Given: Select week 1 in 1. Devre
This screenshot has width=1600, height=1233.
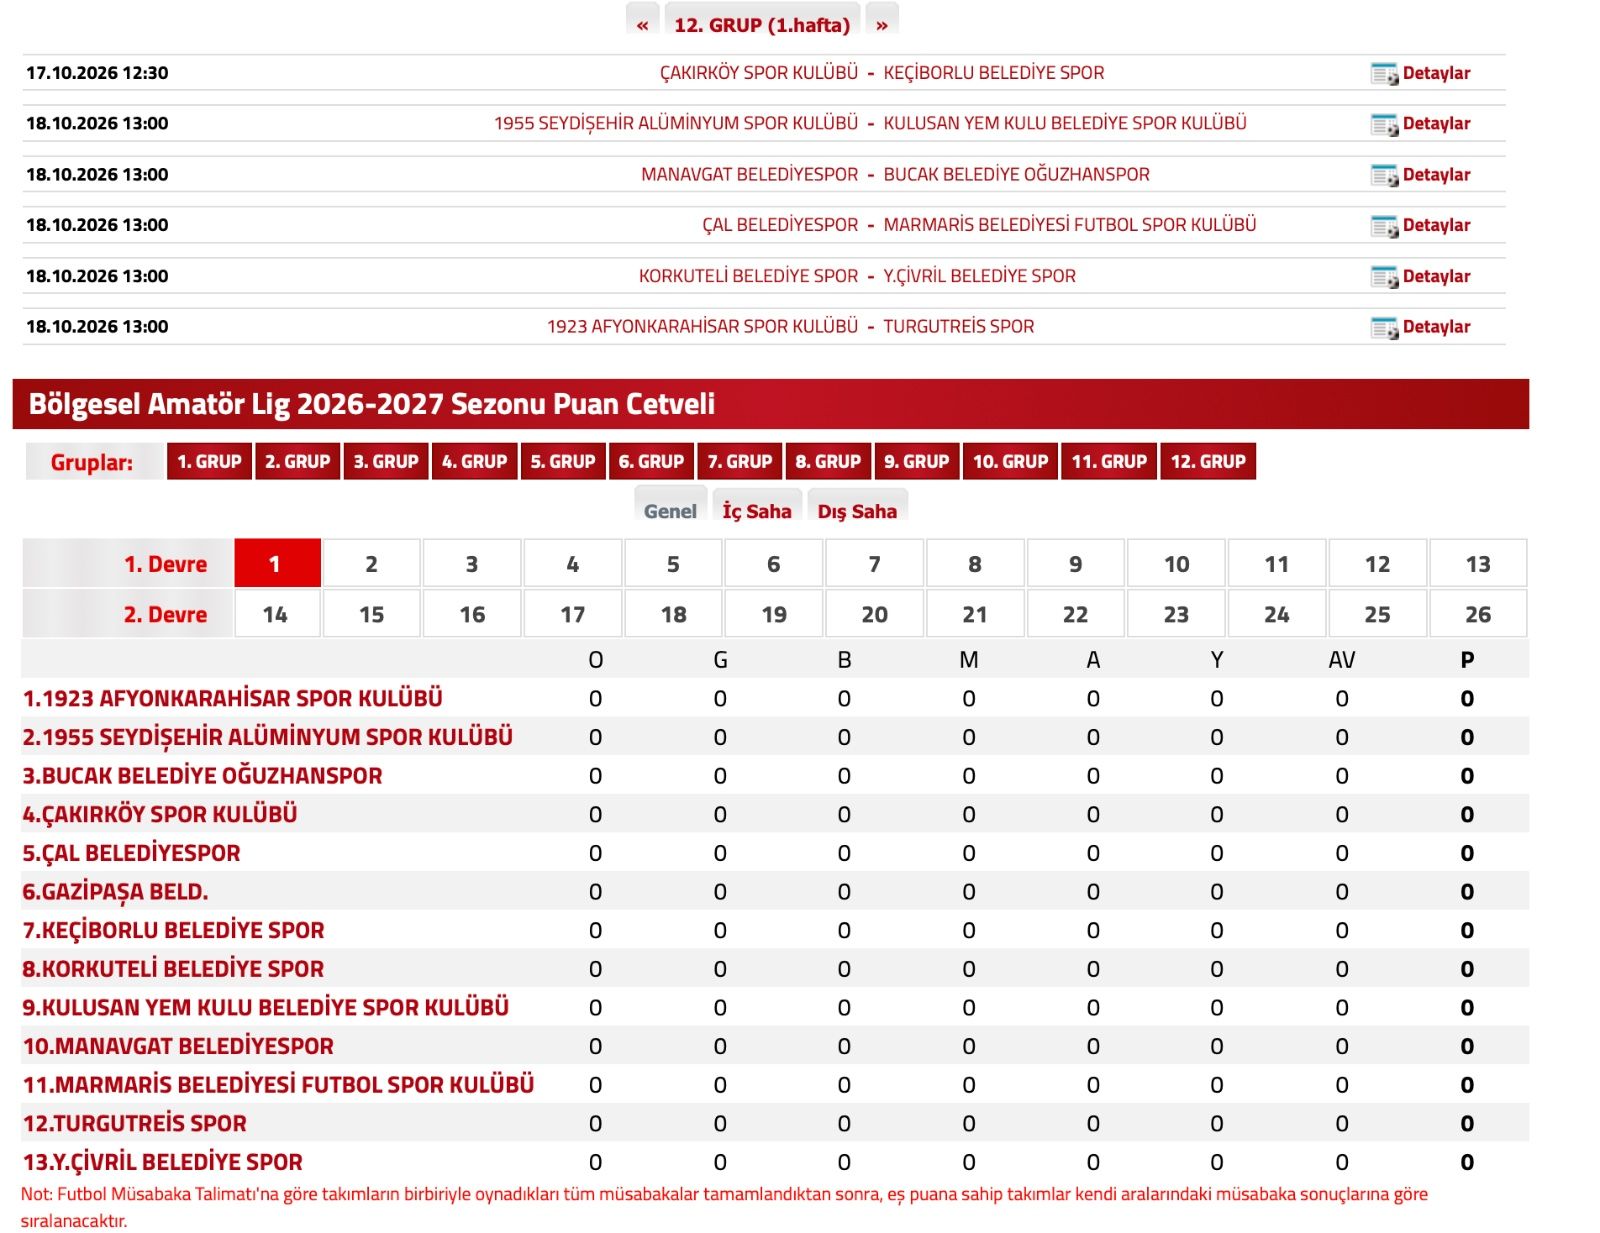Looking at the screenshot, I should pos(277,563).
